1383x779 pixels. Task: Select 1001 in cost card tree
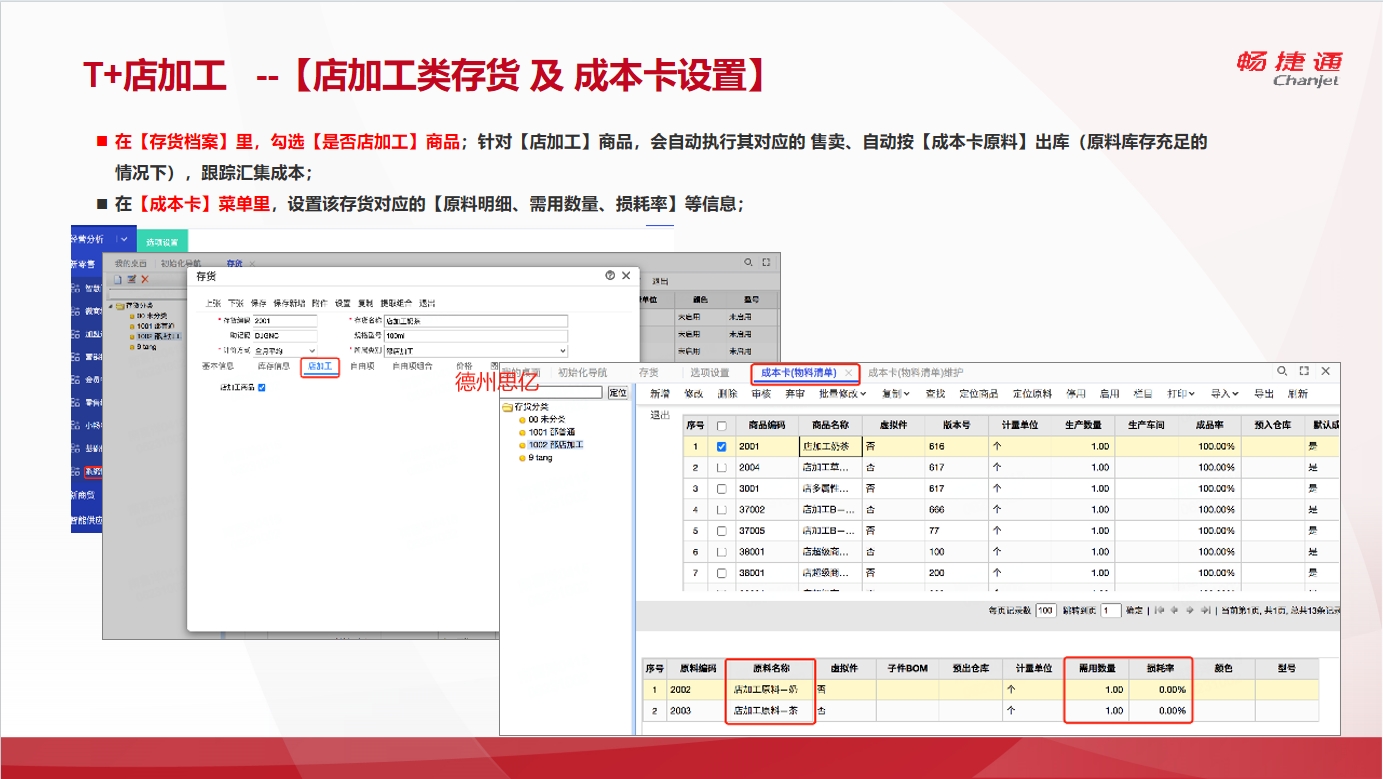551,432
